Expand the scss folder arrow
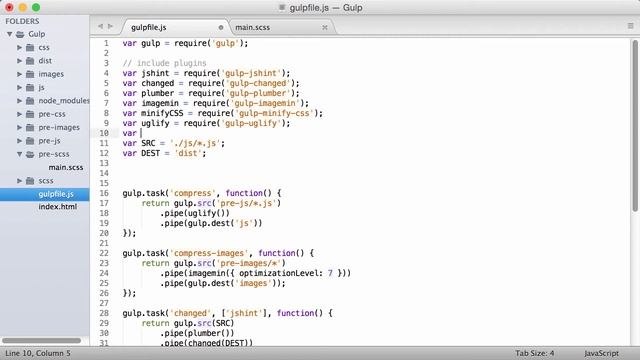The height and width of the screenshot is (360, 640). coord(19,181)
